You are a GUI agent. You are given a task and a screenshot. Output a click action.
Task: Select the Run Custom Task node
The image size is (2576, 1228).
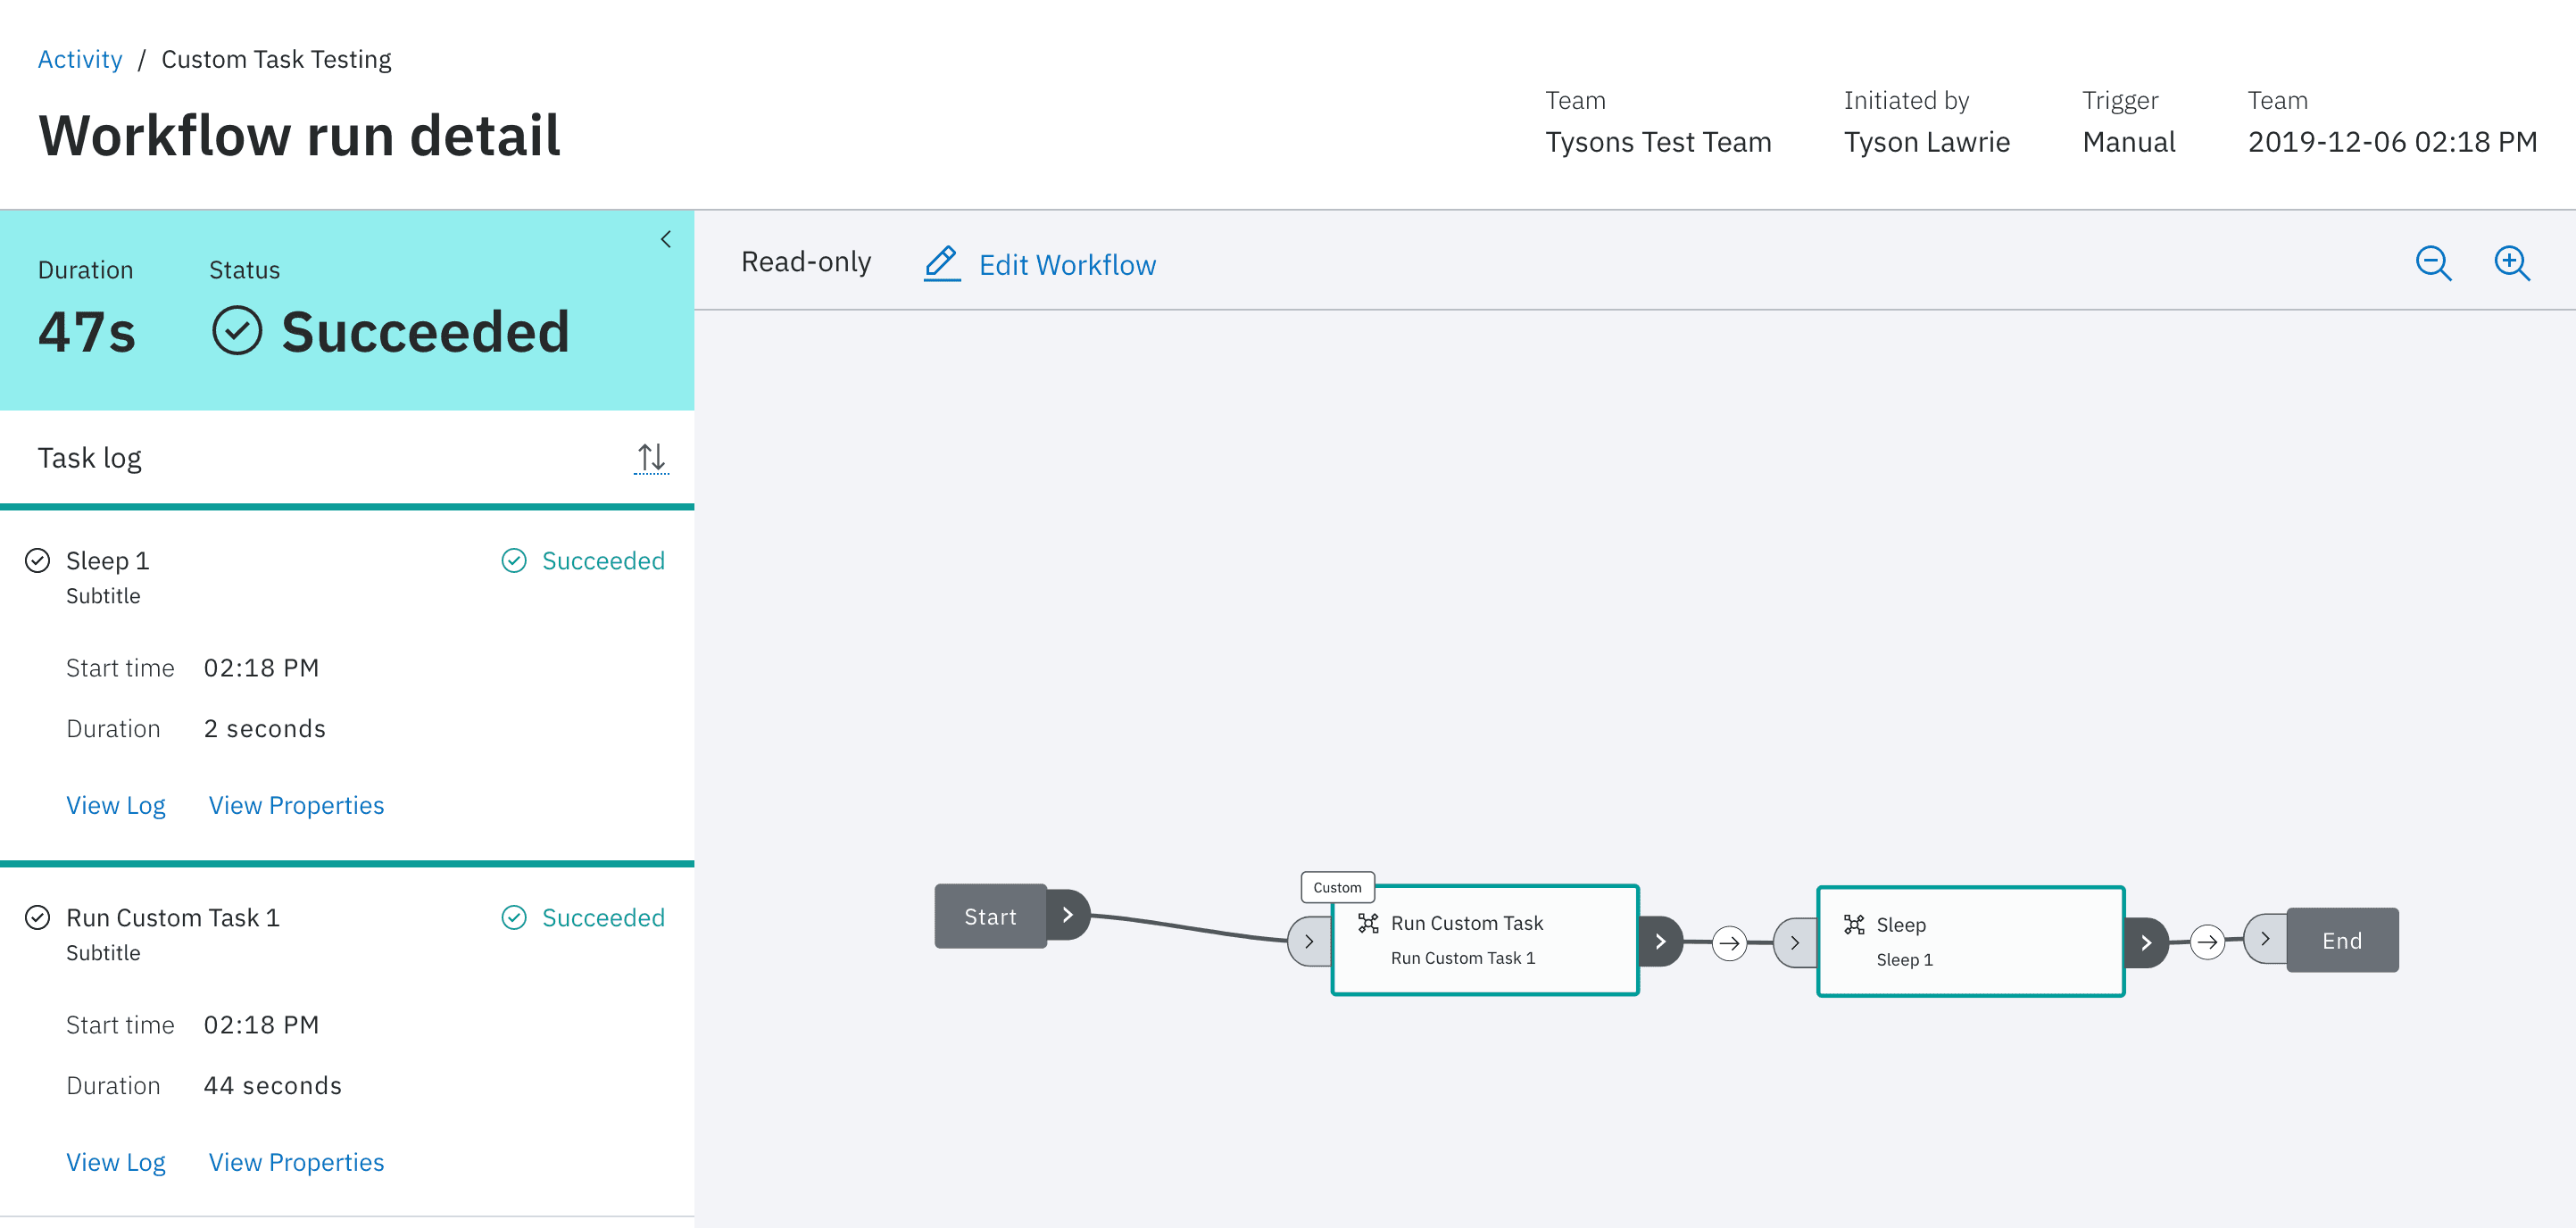[x=1485, y=940]
